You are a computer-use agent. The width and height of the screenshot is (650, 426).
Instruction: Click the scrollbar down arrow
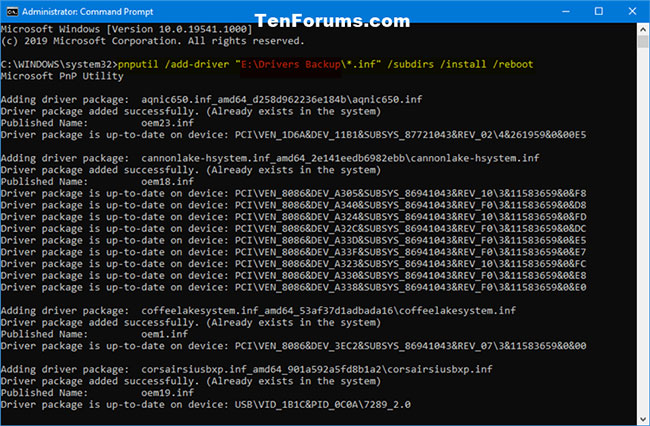643,419
